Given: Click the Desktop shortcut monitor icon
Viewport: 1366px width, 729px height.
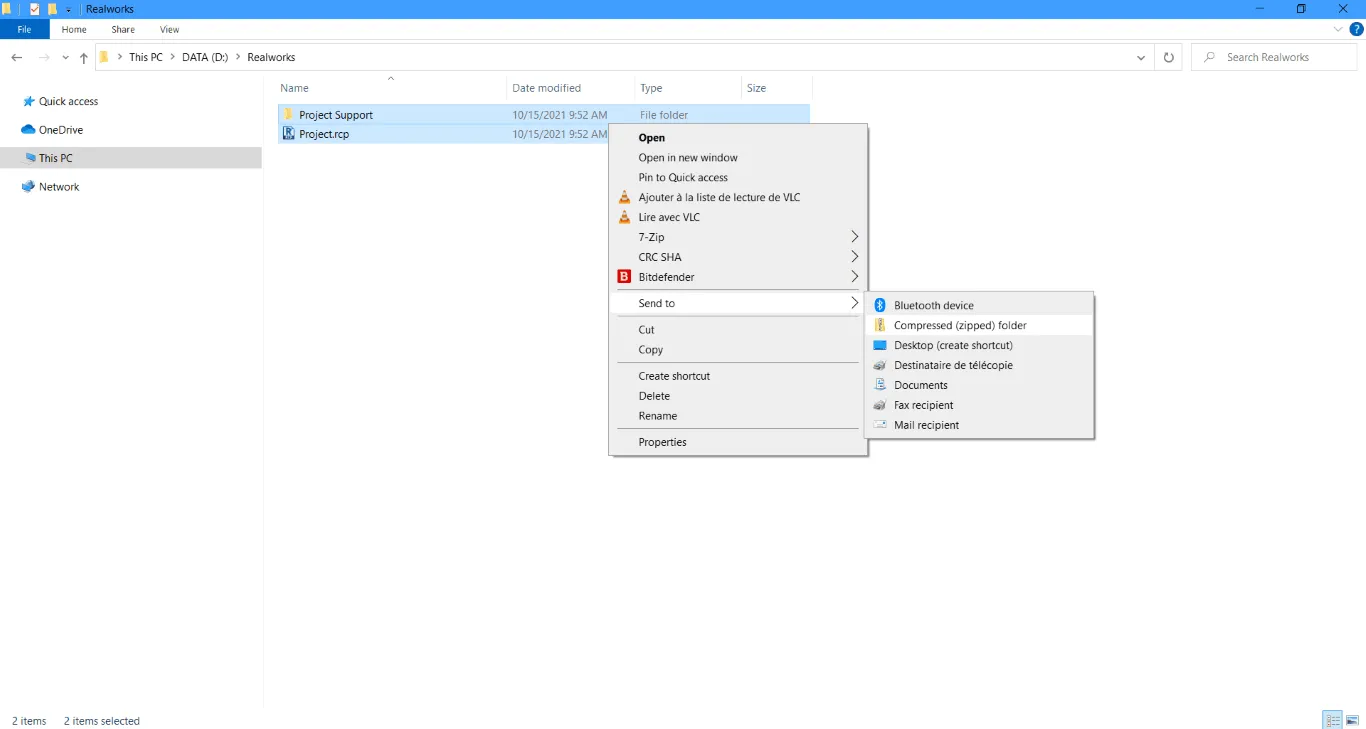Looking at the screenshot, I should [x=880, y=345].
